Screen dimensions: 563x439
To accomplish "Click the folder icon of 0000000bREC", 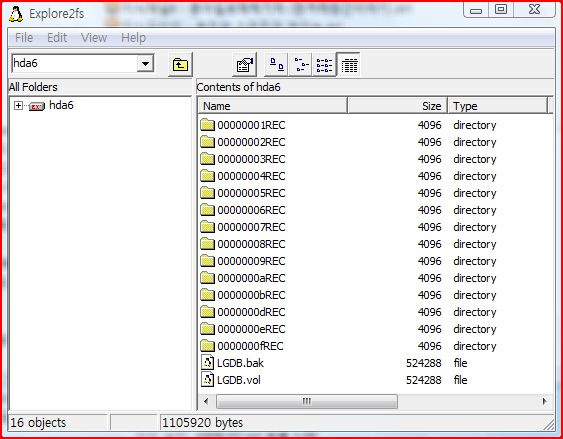I will (207, 295).
